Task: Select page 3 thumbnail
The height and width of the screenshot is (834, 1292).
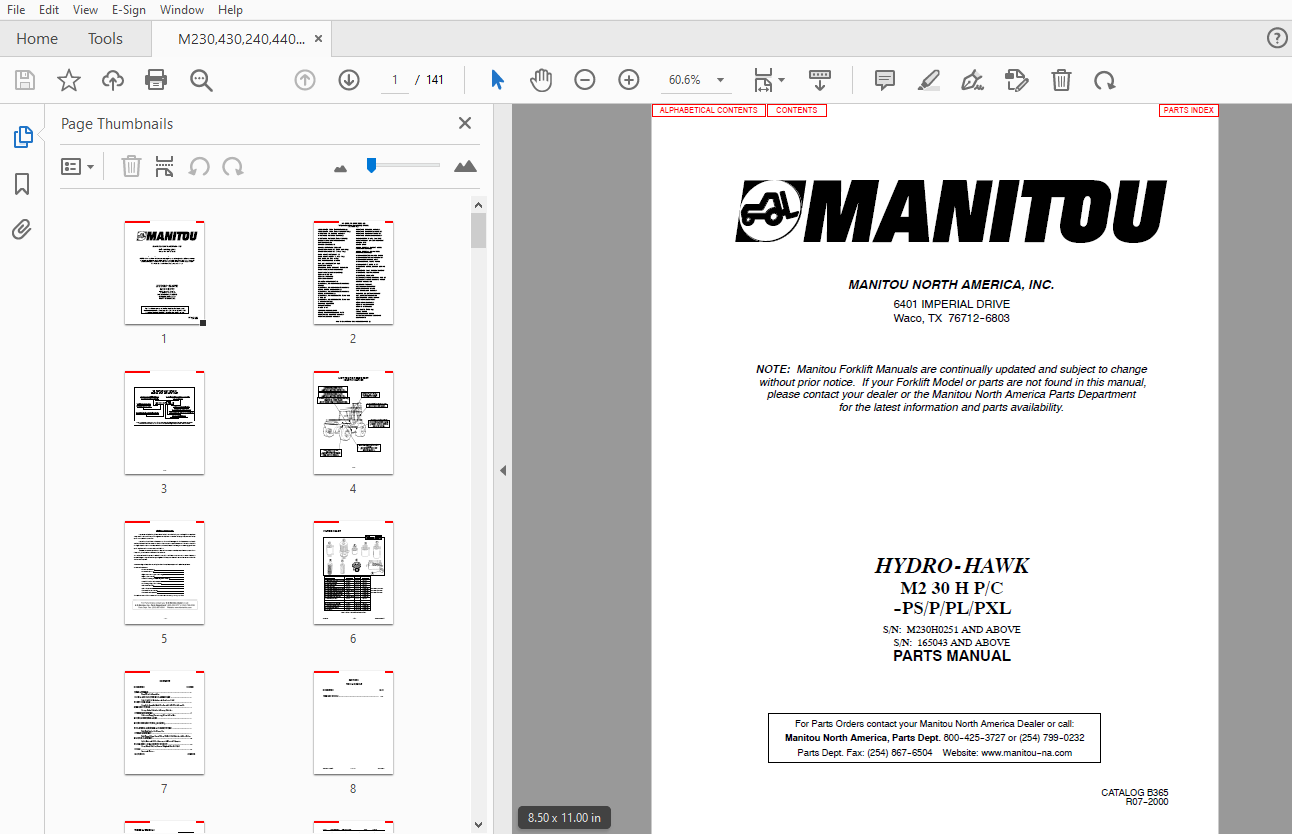Action: click(x=164, y=423)
